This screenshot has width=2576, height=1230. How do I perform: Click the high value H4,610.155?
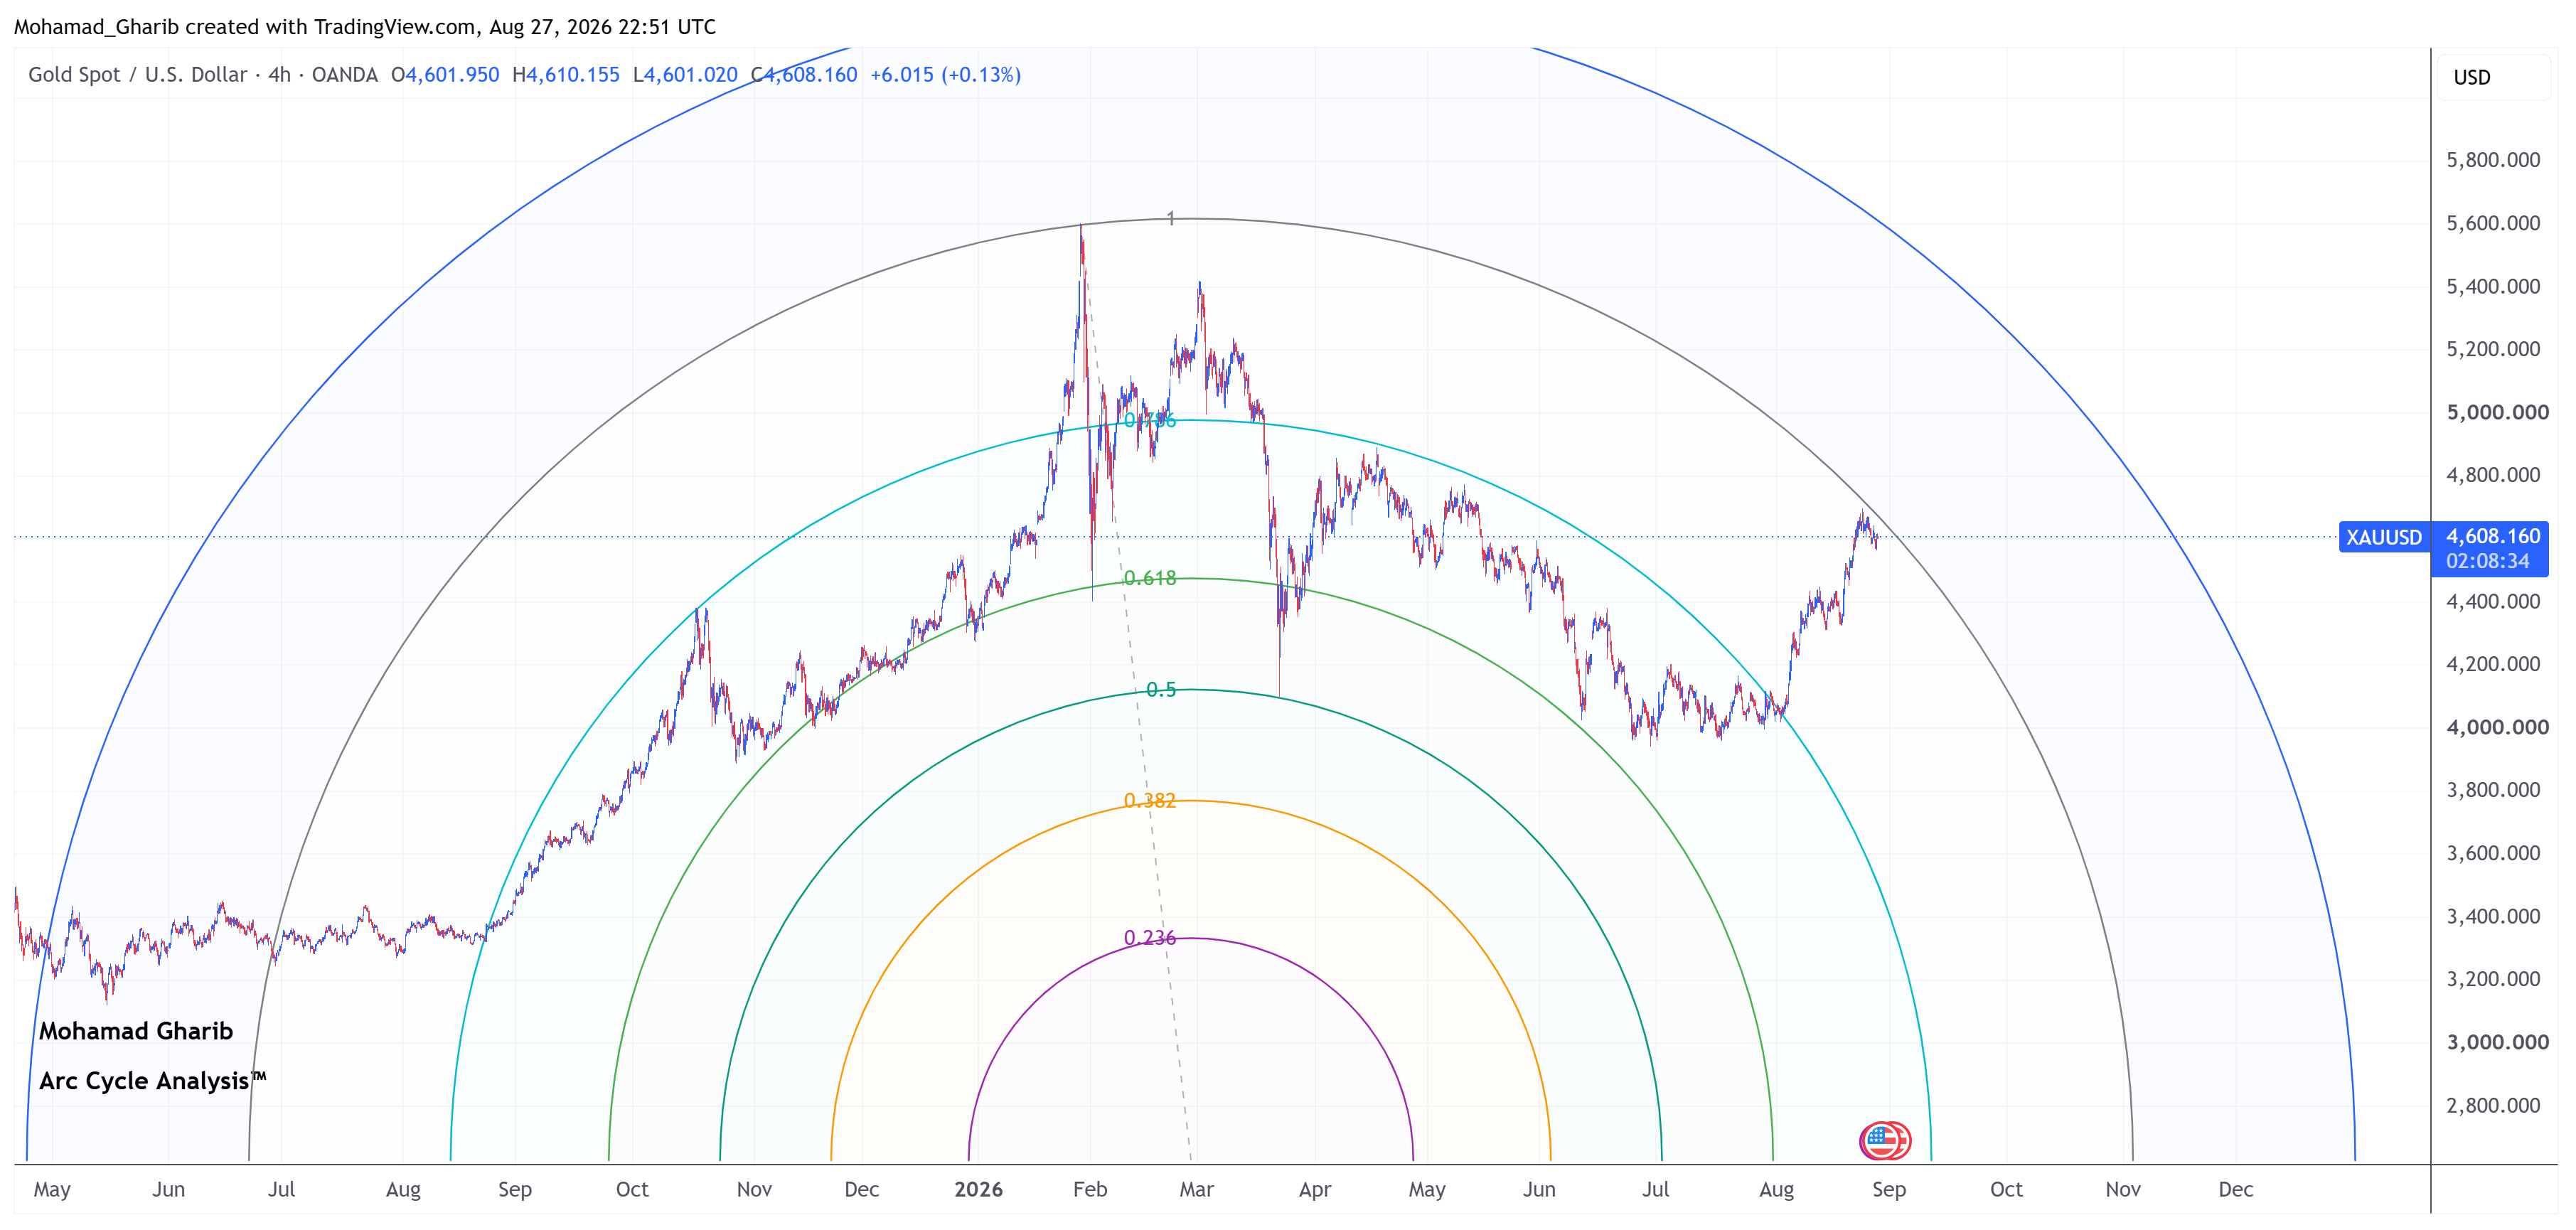[x=566, y=75]
